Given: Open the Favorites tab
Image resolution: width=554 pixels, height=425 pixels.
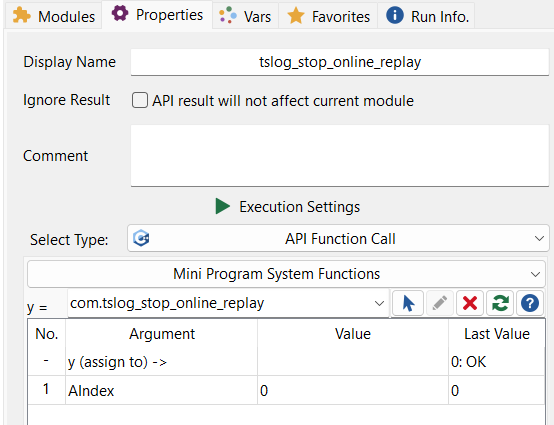Looking at the screenshot, I should coord(328,16).
